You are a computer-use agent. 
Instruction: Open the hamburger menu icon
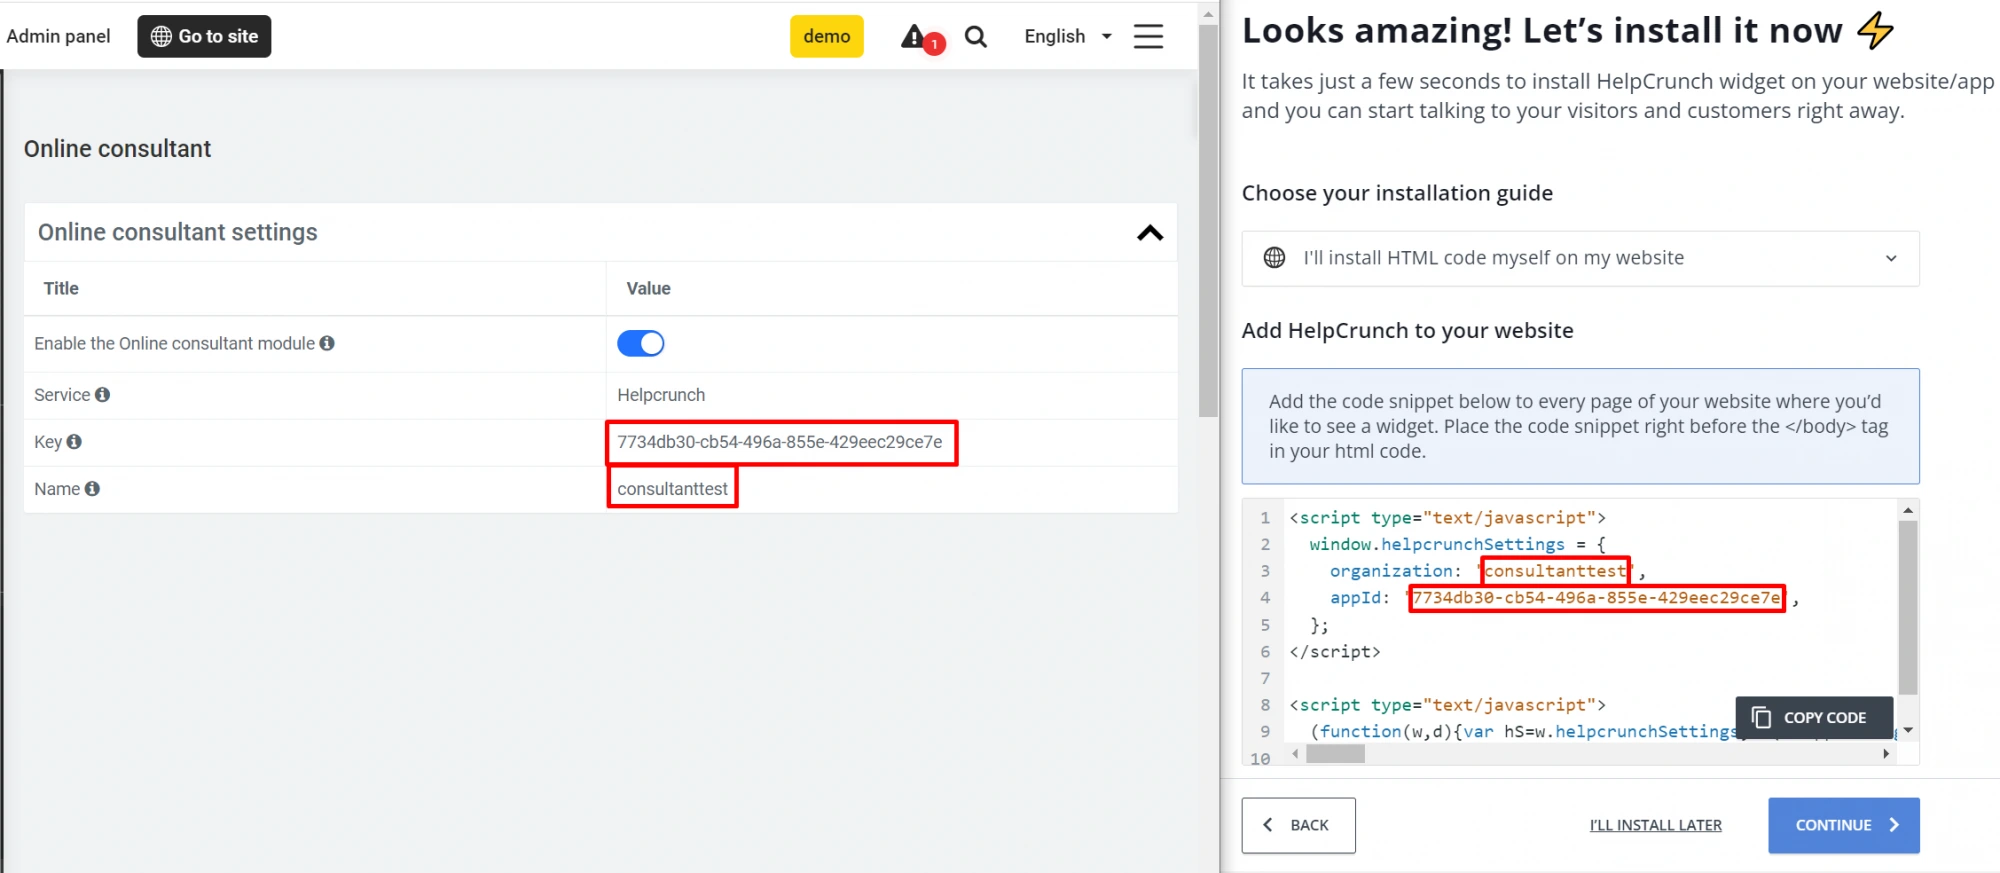click(x=1148, y=37)
